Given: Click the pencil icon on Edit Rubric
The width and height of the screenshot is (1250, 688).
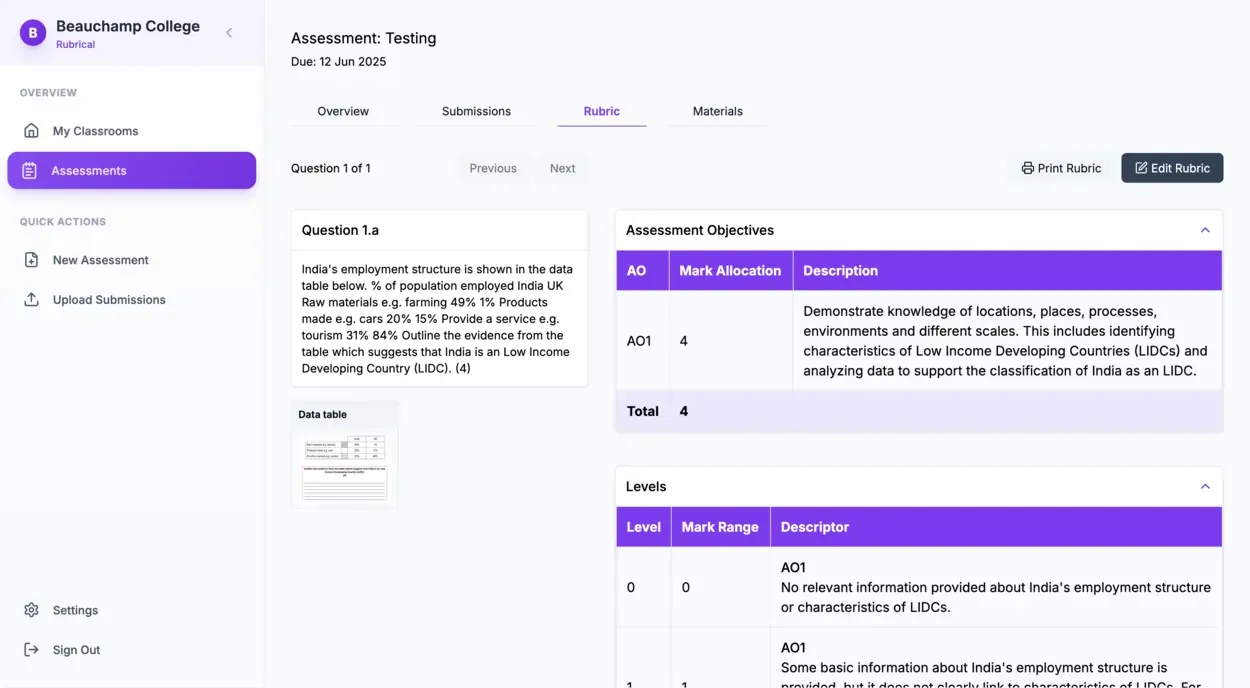Looking at the screenshot, I should point(1143,167).
